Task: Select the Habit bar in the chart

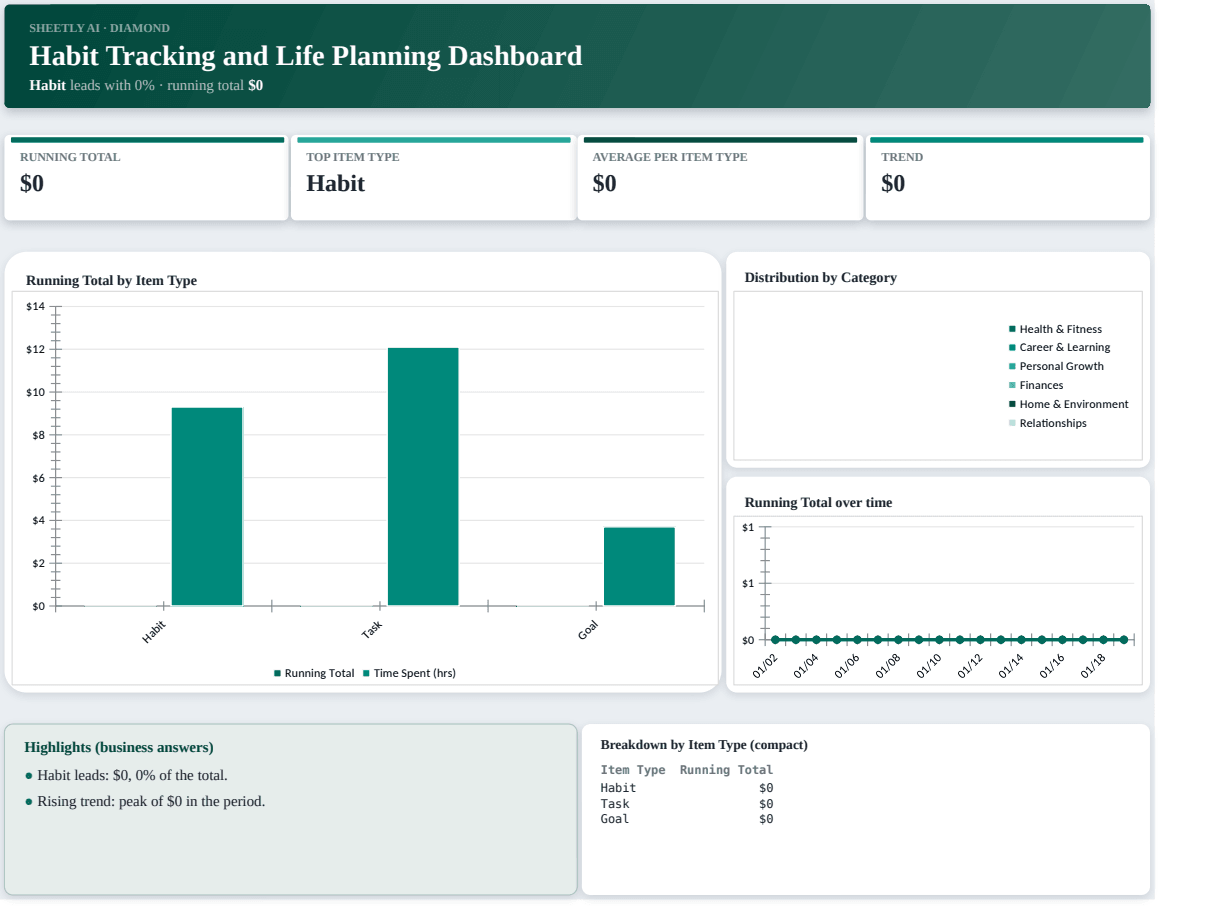Action: [x=207, y=507]
